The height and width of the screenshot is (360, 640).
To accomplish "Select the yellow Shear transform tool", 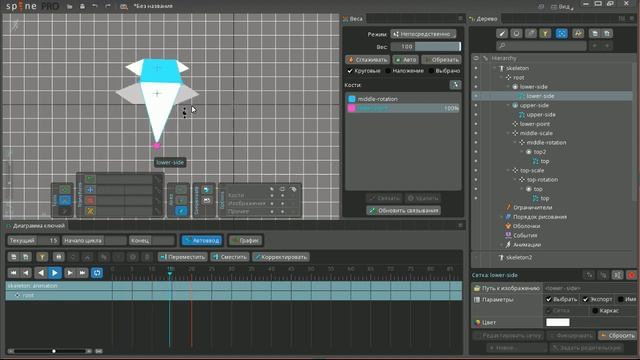I will [x=90, y=211].
